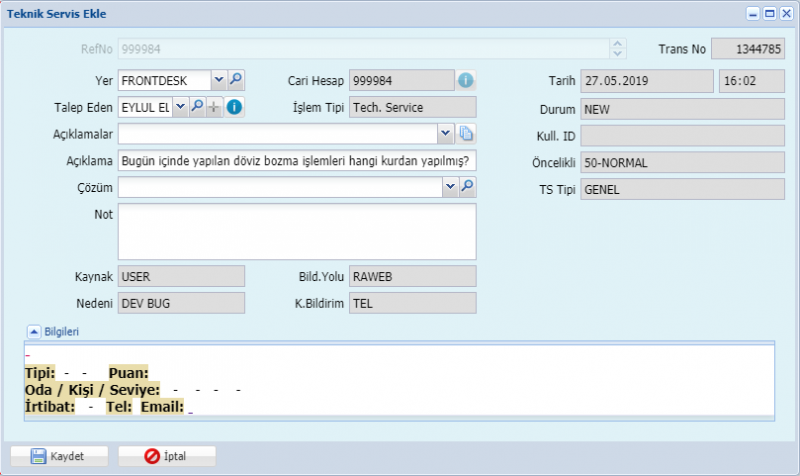
Task: Open the Talep Eden dropdown arrow
Action: tap(180, 107)
